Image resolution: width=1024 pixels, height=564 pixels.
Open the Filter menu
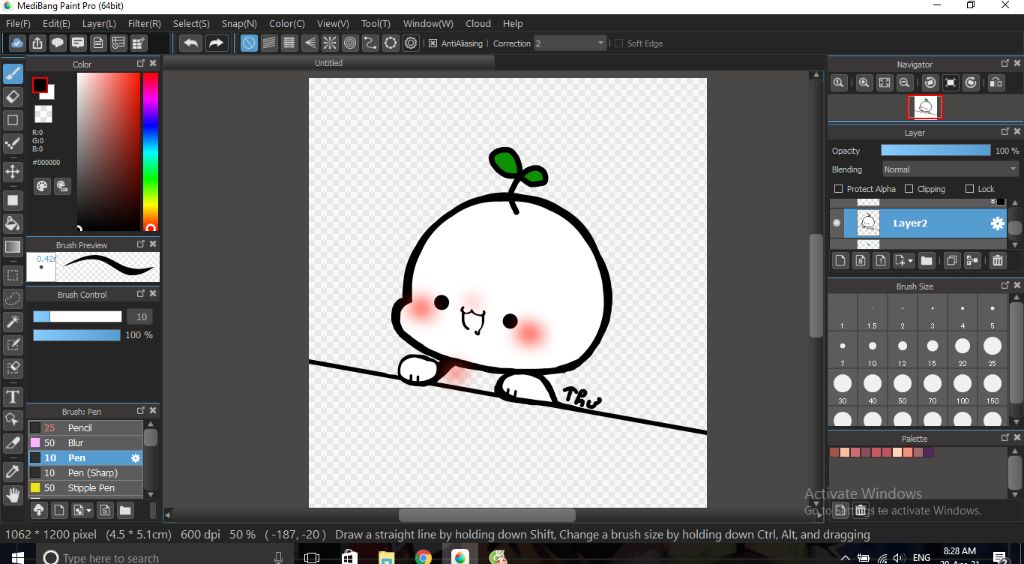(144, 24)
